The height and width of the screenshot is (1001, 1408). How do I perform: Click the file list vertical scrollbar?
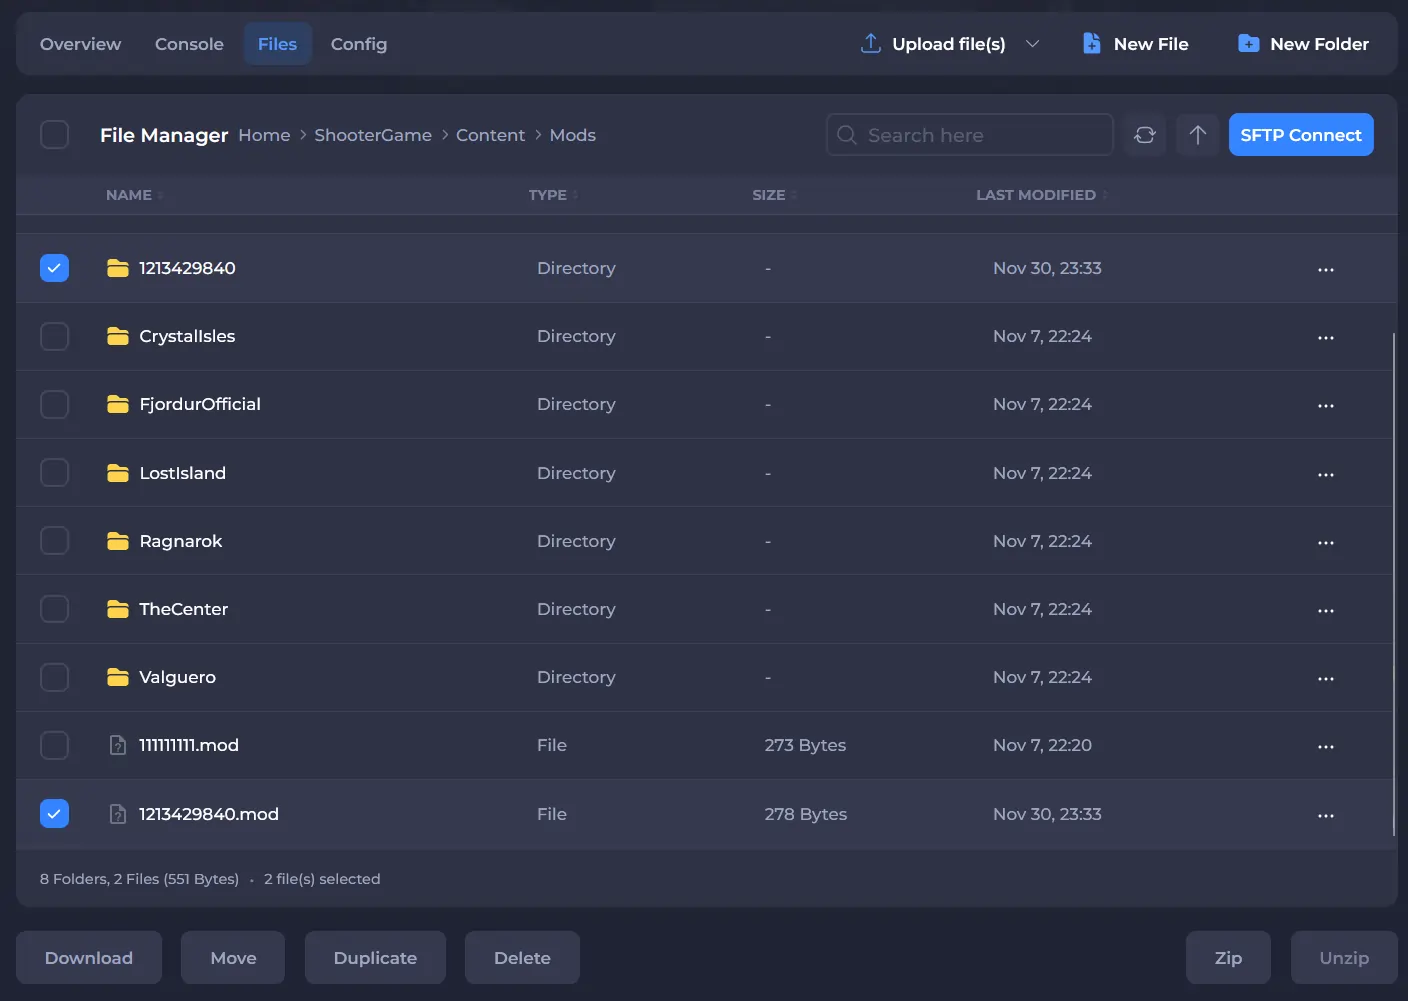[1394, 584]
